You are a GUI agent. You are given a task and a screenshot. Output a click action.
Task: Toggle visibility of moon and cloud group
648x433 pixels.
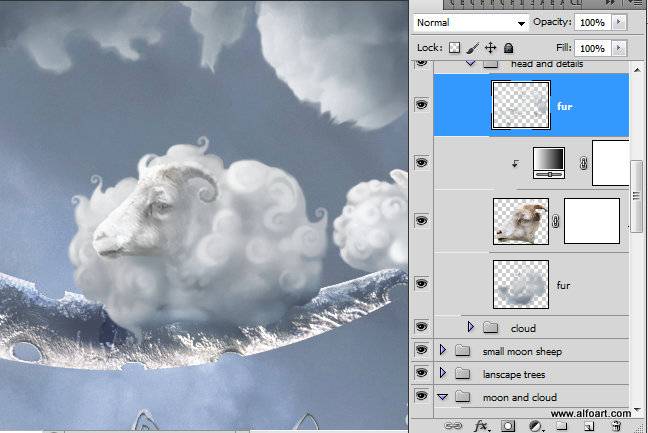pyautogui.click(x=421, y=396)
